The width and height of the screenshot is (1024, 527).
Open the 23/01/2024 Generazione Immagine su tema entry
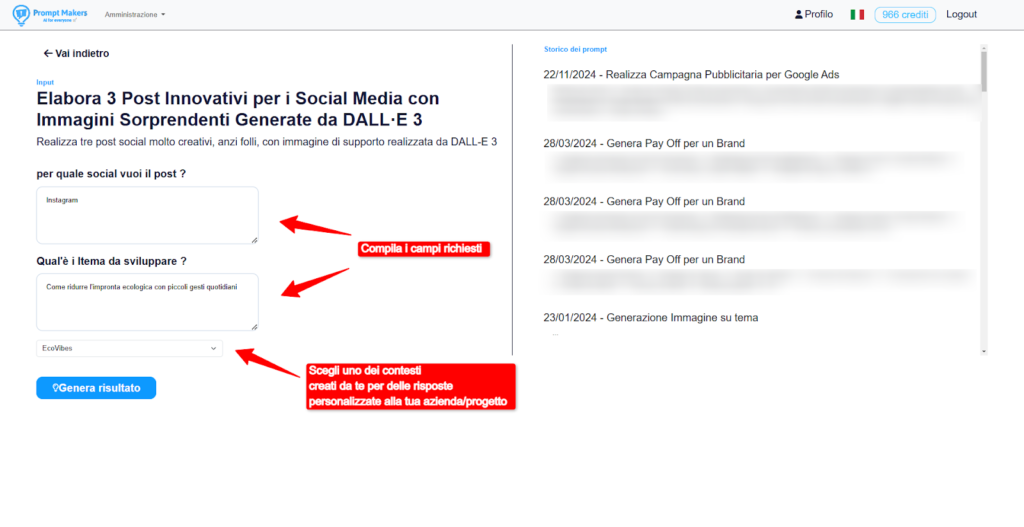click(650, 318)
